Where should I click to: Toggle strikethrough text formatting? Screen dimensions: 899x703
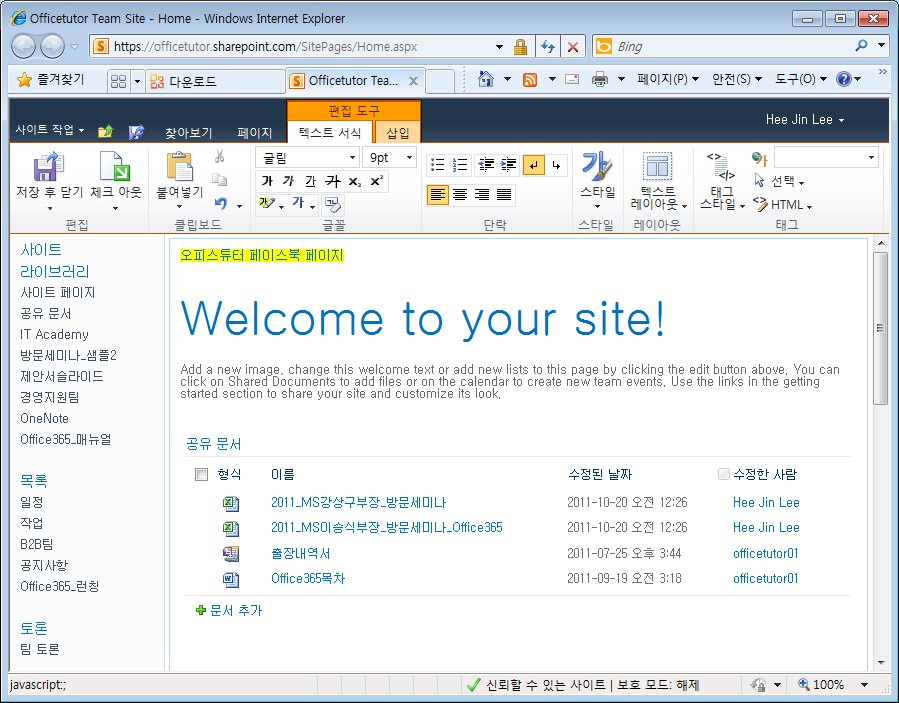pyautogui.click(x=333, y=181)
